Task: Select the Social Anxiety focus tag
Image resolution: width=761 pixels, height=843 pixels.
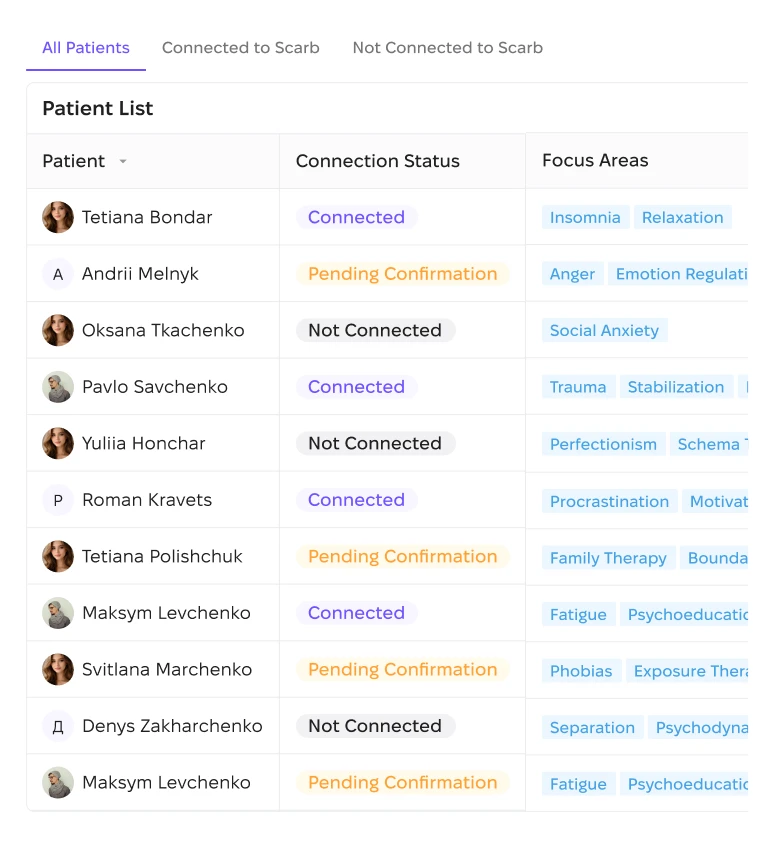Action: 604,330
